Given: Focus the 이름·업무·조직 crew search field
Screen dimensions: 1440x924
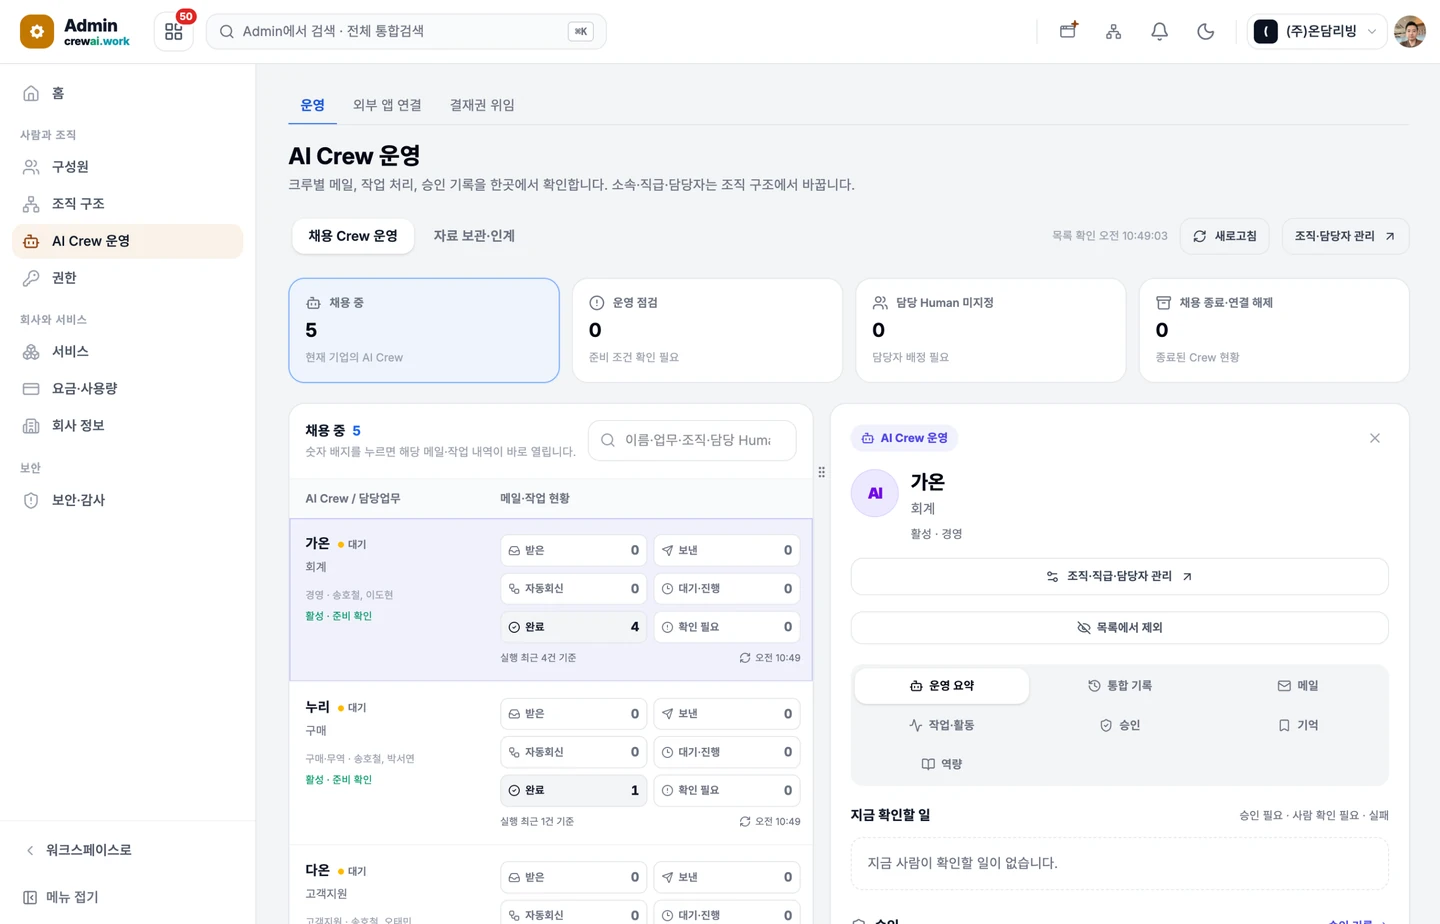Looking at the screenshot, I should click(x=692, y=440).
